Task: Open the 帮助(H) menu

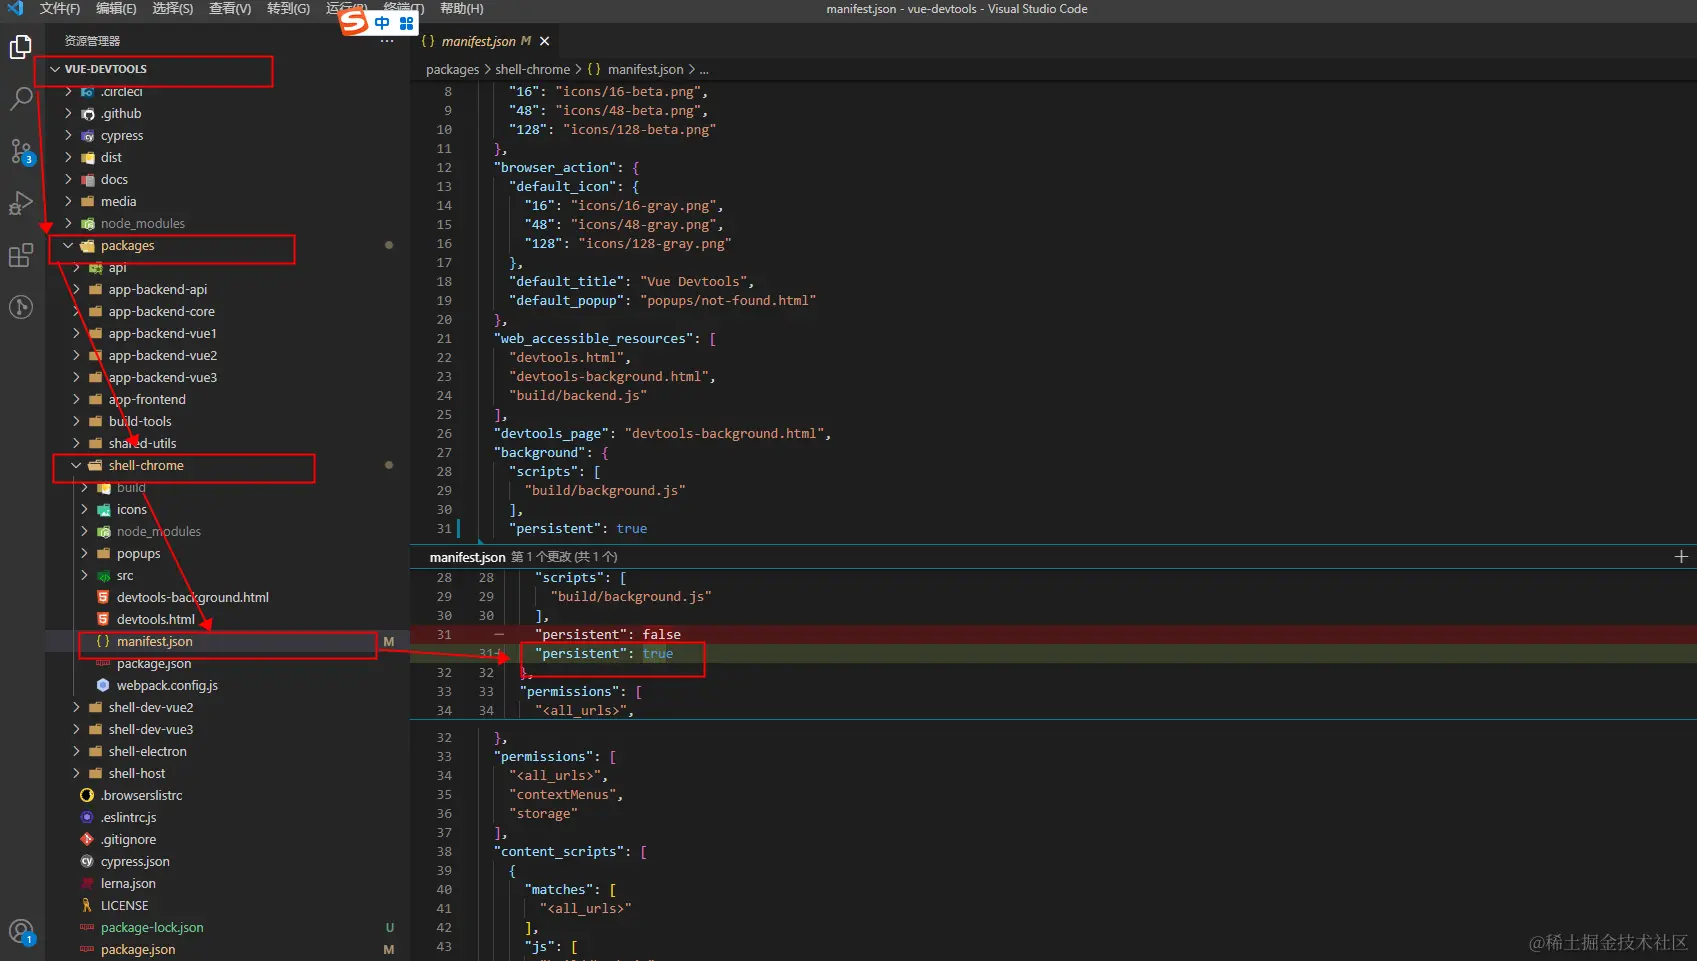Action: point(462,9)
